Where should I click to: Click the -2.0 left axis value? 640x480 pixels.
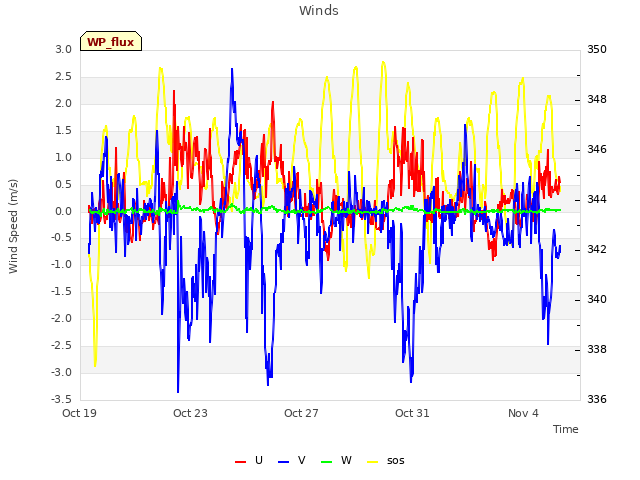pos(62,318)
